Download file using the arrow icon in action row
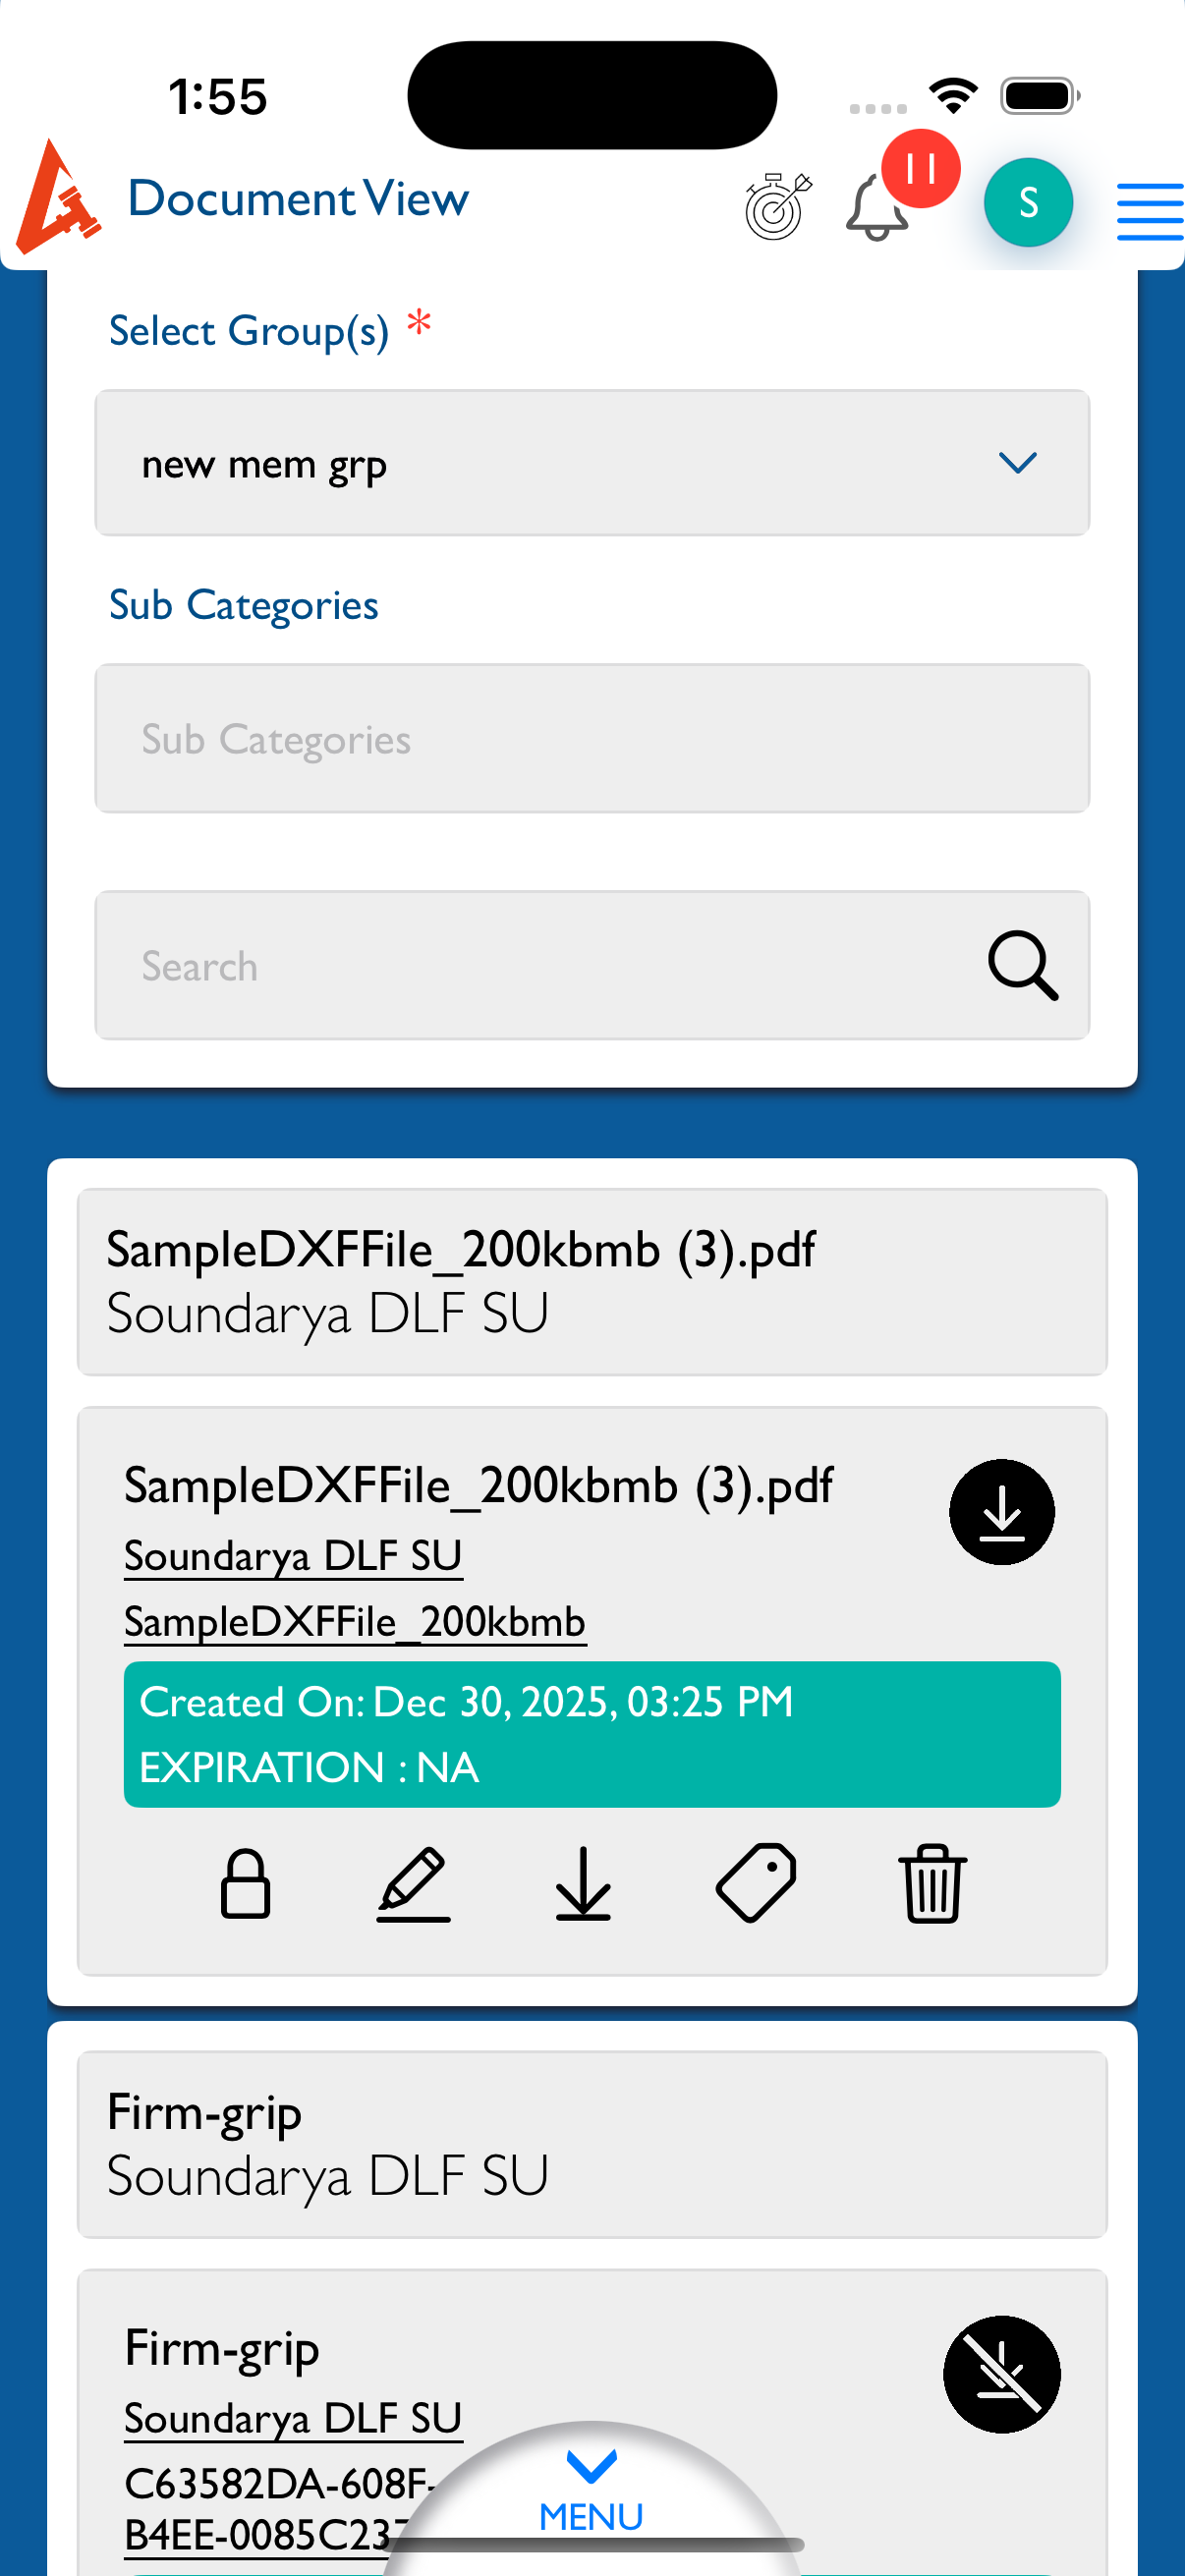Screen dimensions: 1185x2576 point(583,1884)
